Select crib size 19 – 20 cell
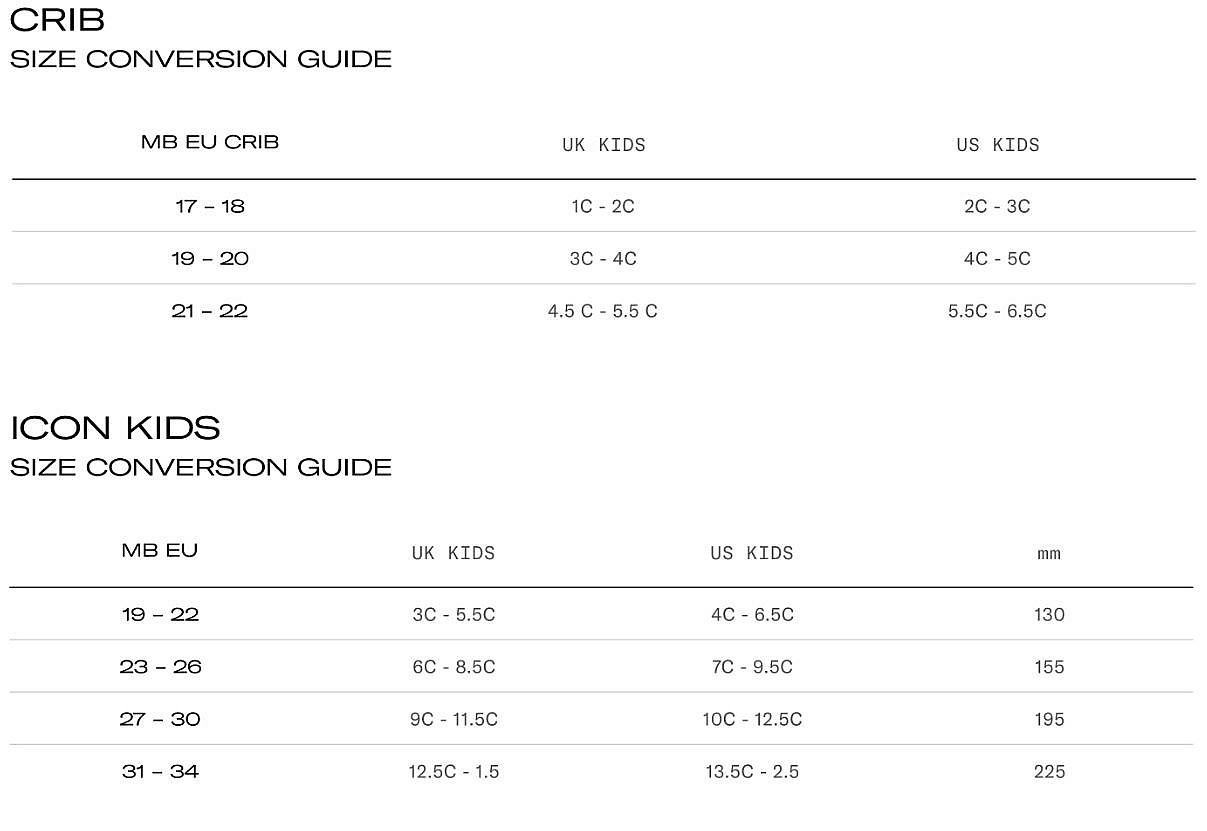Viewport: 1207px width, 831px height. [210, 258]
